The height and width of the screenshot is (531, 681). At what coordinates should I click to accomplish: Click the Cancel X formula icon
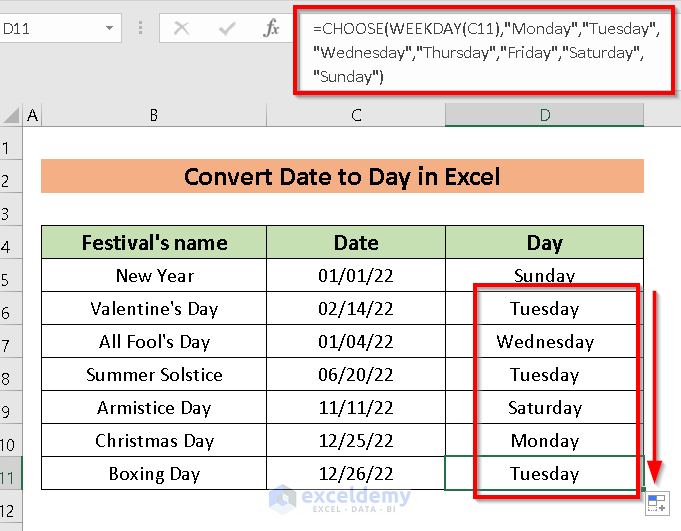tap(181, 28)
